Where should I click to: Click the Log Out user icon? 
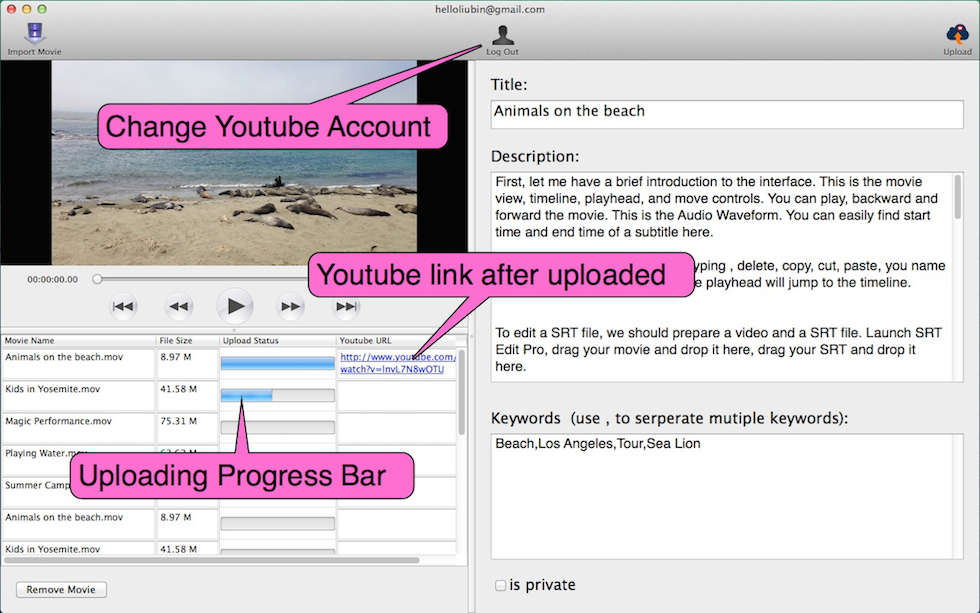pos(502,36)
